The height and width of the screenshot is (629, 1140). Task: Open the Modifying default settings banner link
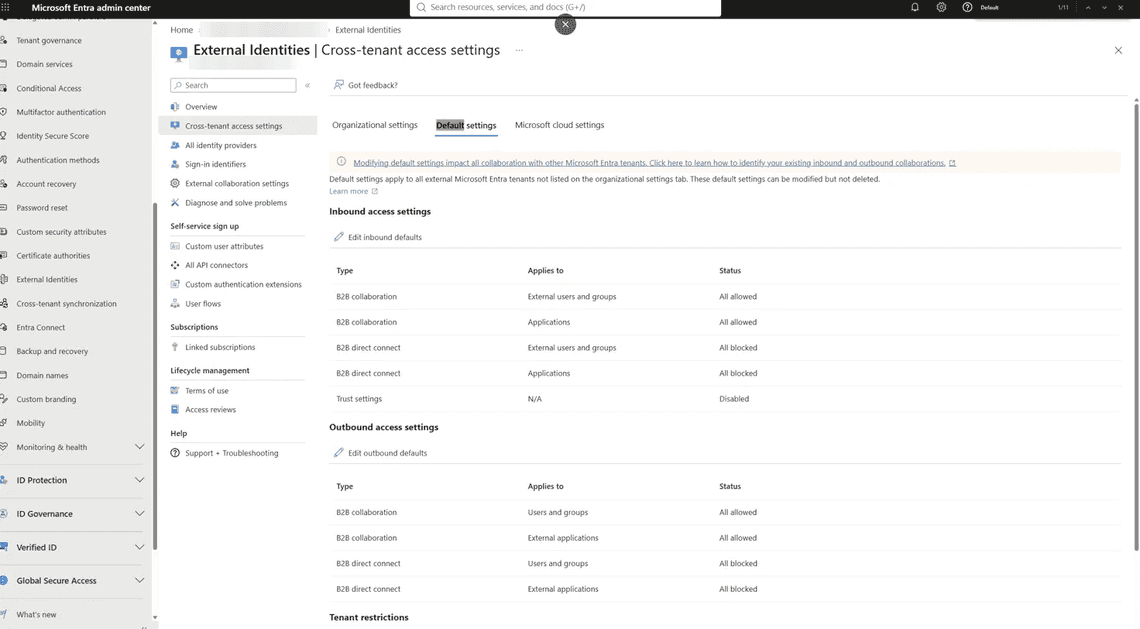click(649, 163)
